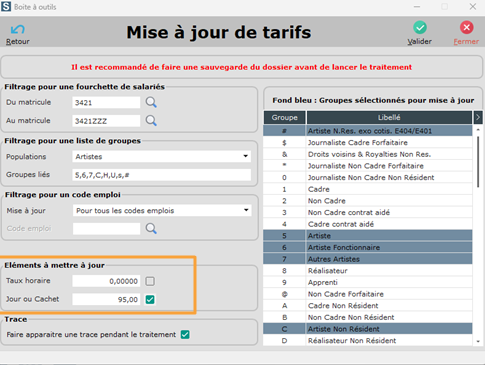Screen dimensions: 487x368
Task: Select the group 8 Réalisateur row
Action: tap(368, 271)
